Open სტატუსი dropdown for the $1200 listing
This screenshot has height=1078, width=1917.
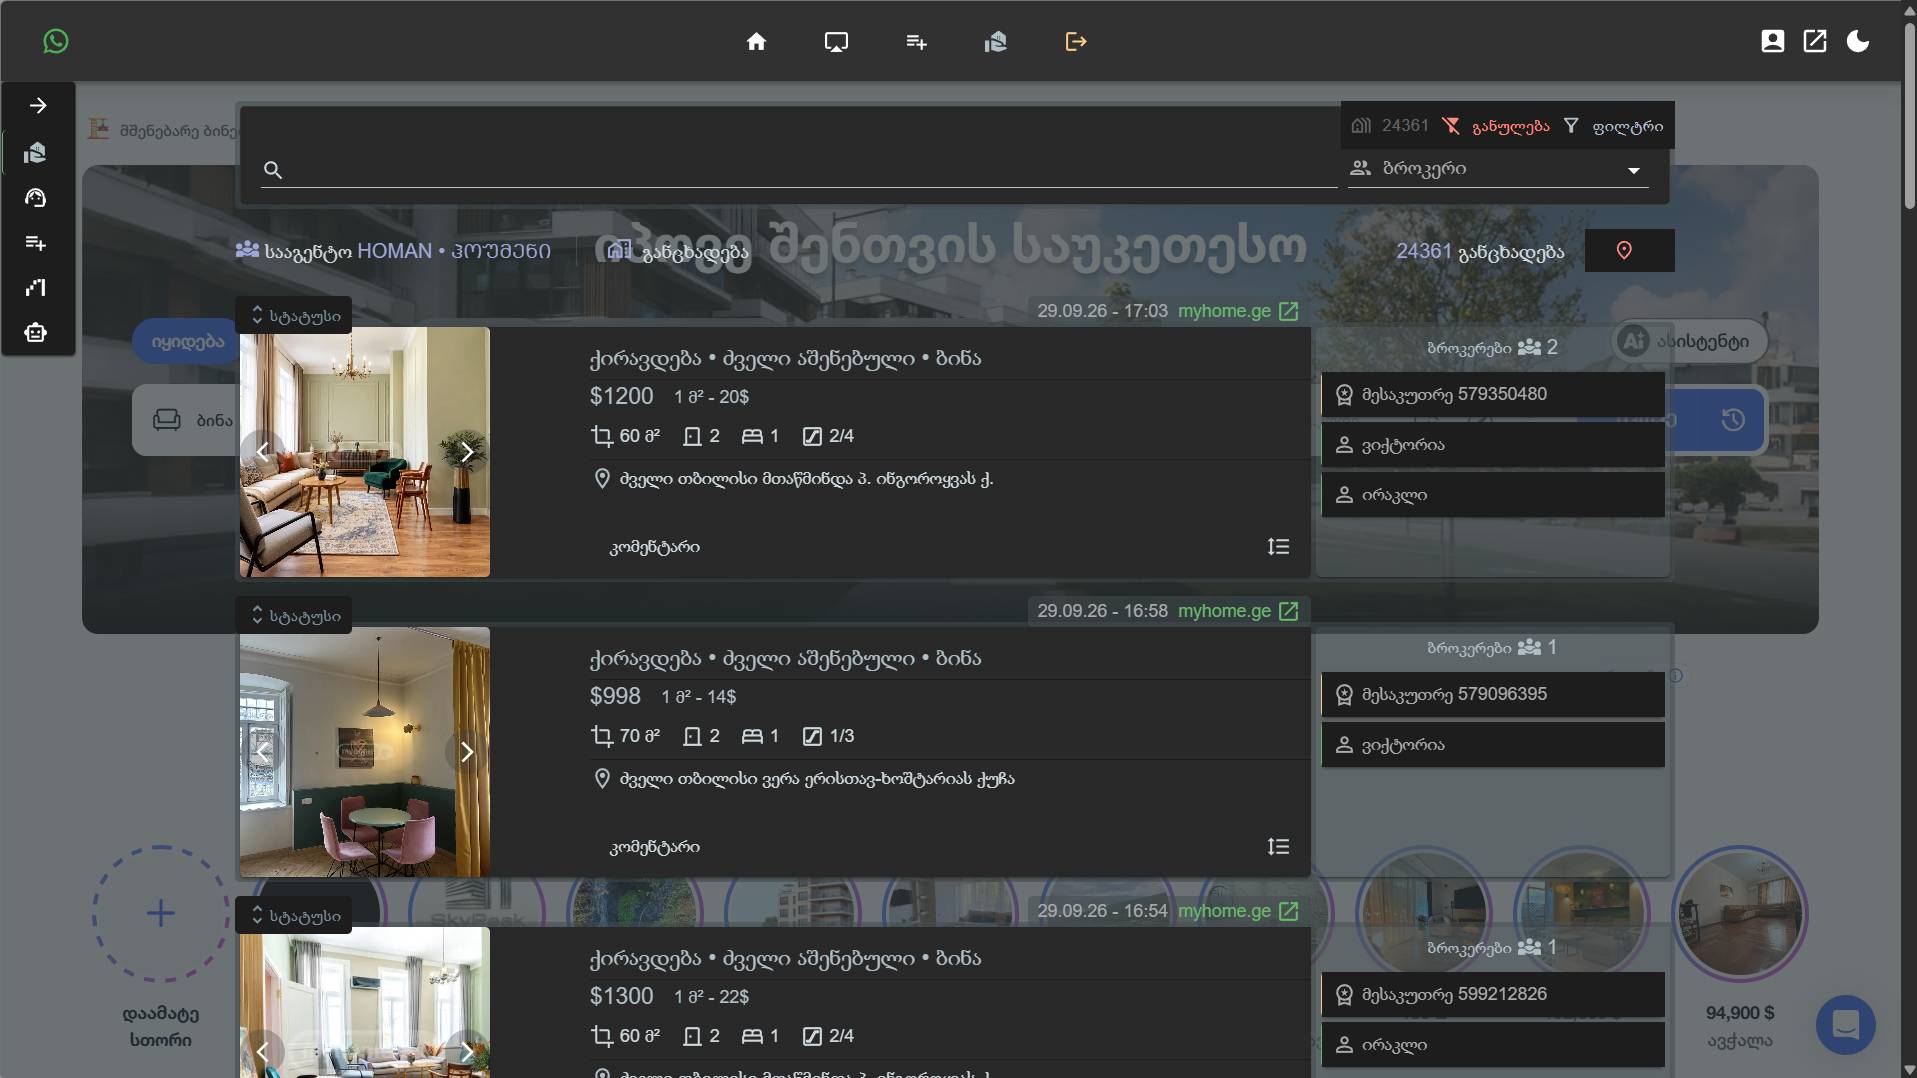294,316
